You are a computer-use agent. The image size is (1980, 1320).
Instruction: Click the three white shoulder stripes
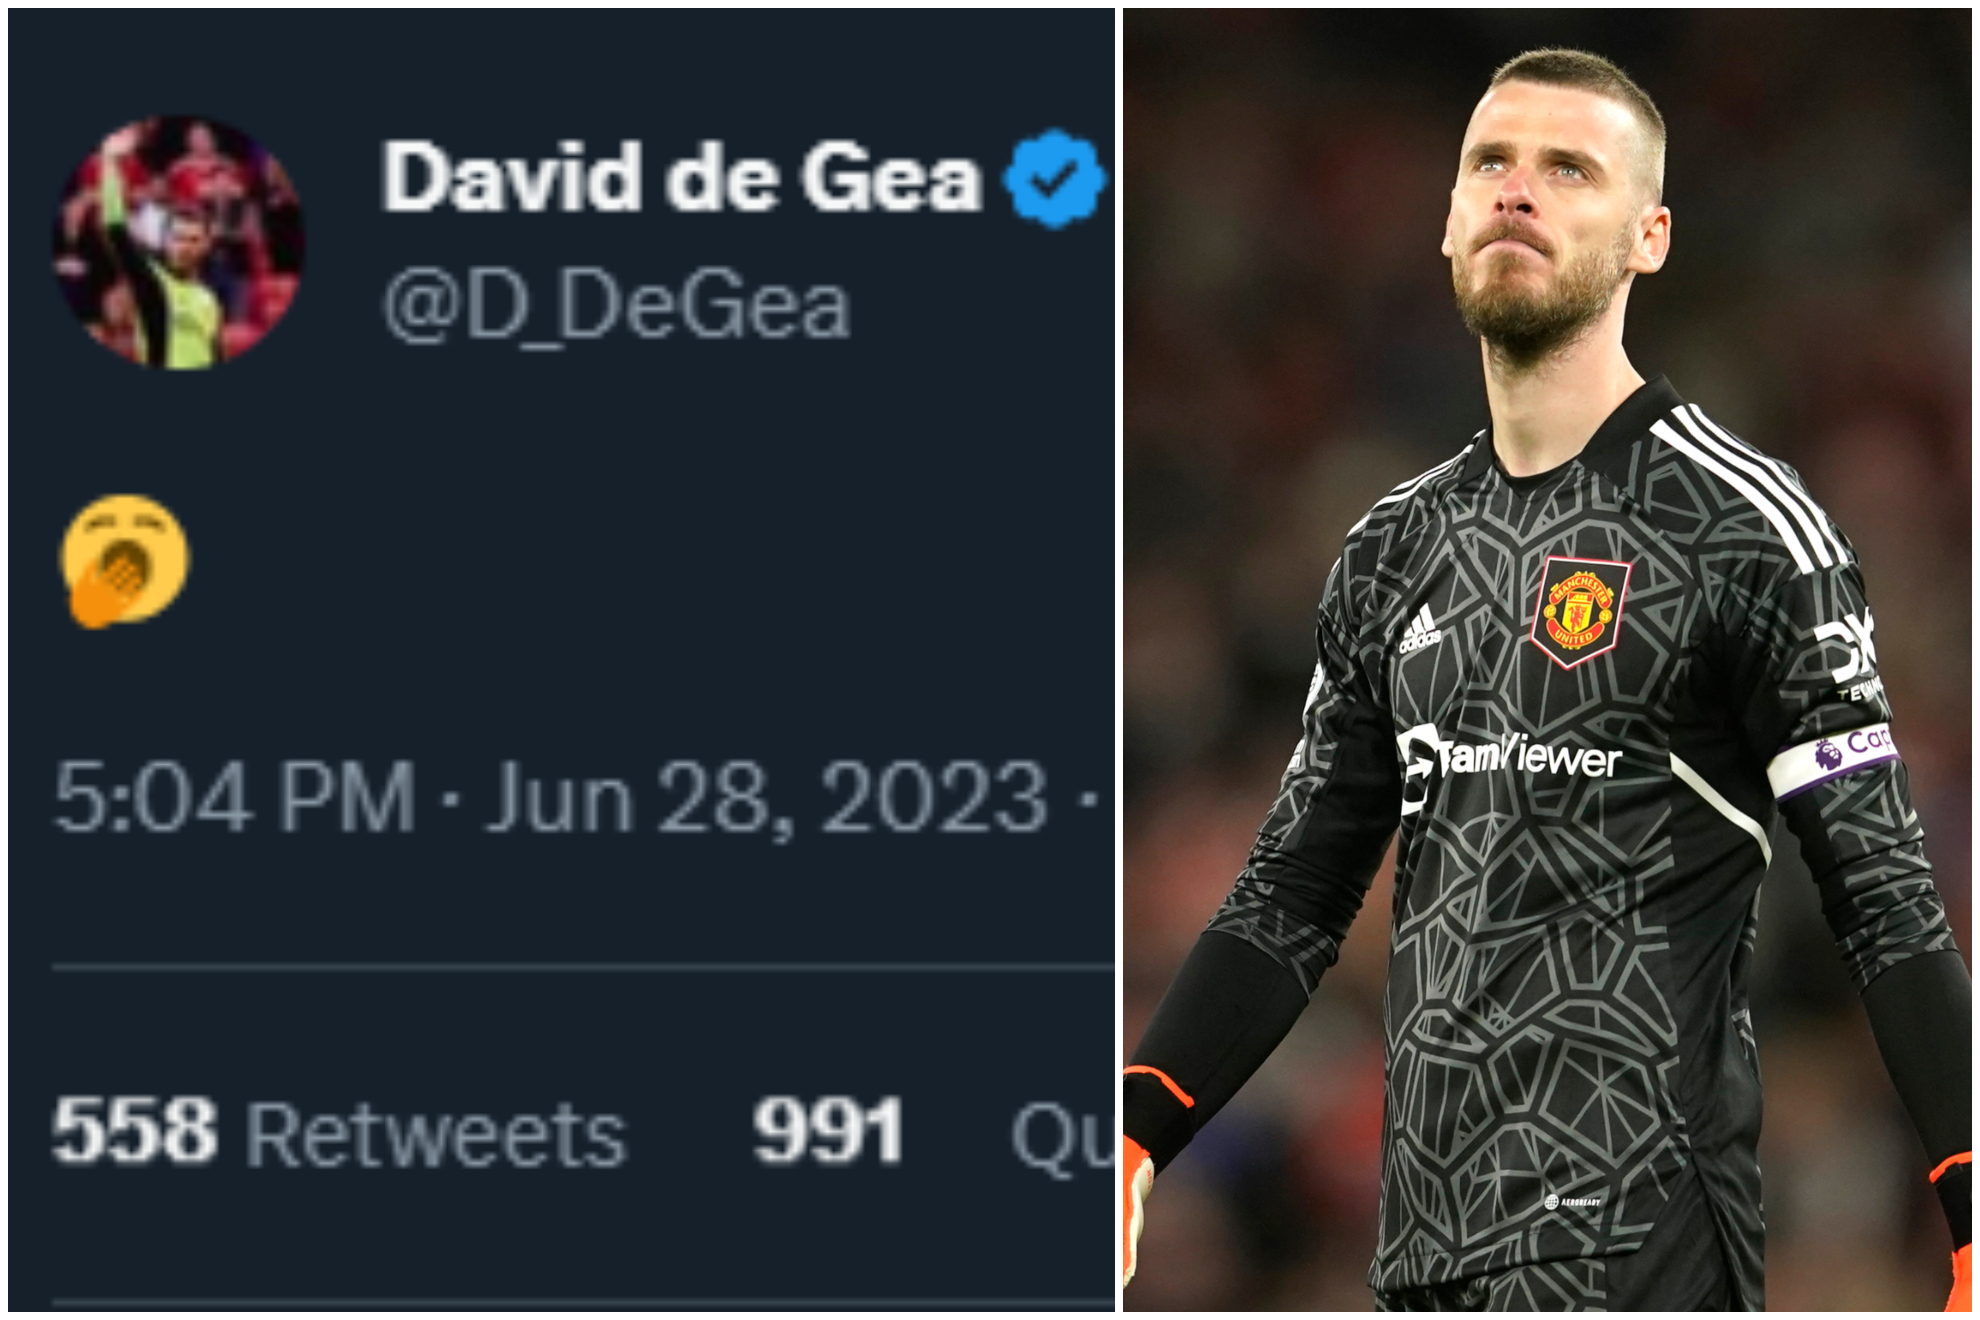[1750, 490]
